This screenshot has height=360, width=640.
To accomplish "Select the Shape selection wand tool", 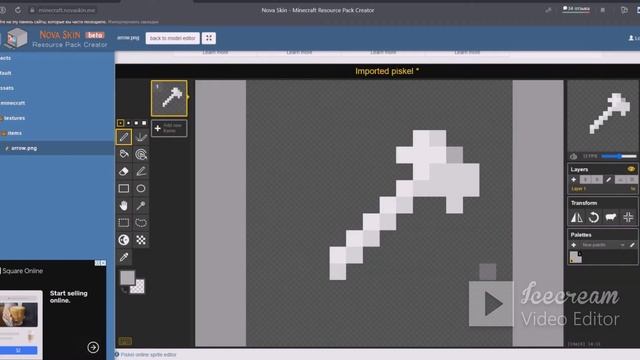I will coord(141,206).
